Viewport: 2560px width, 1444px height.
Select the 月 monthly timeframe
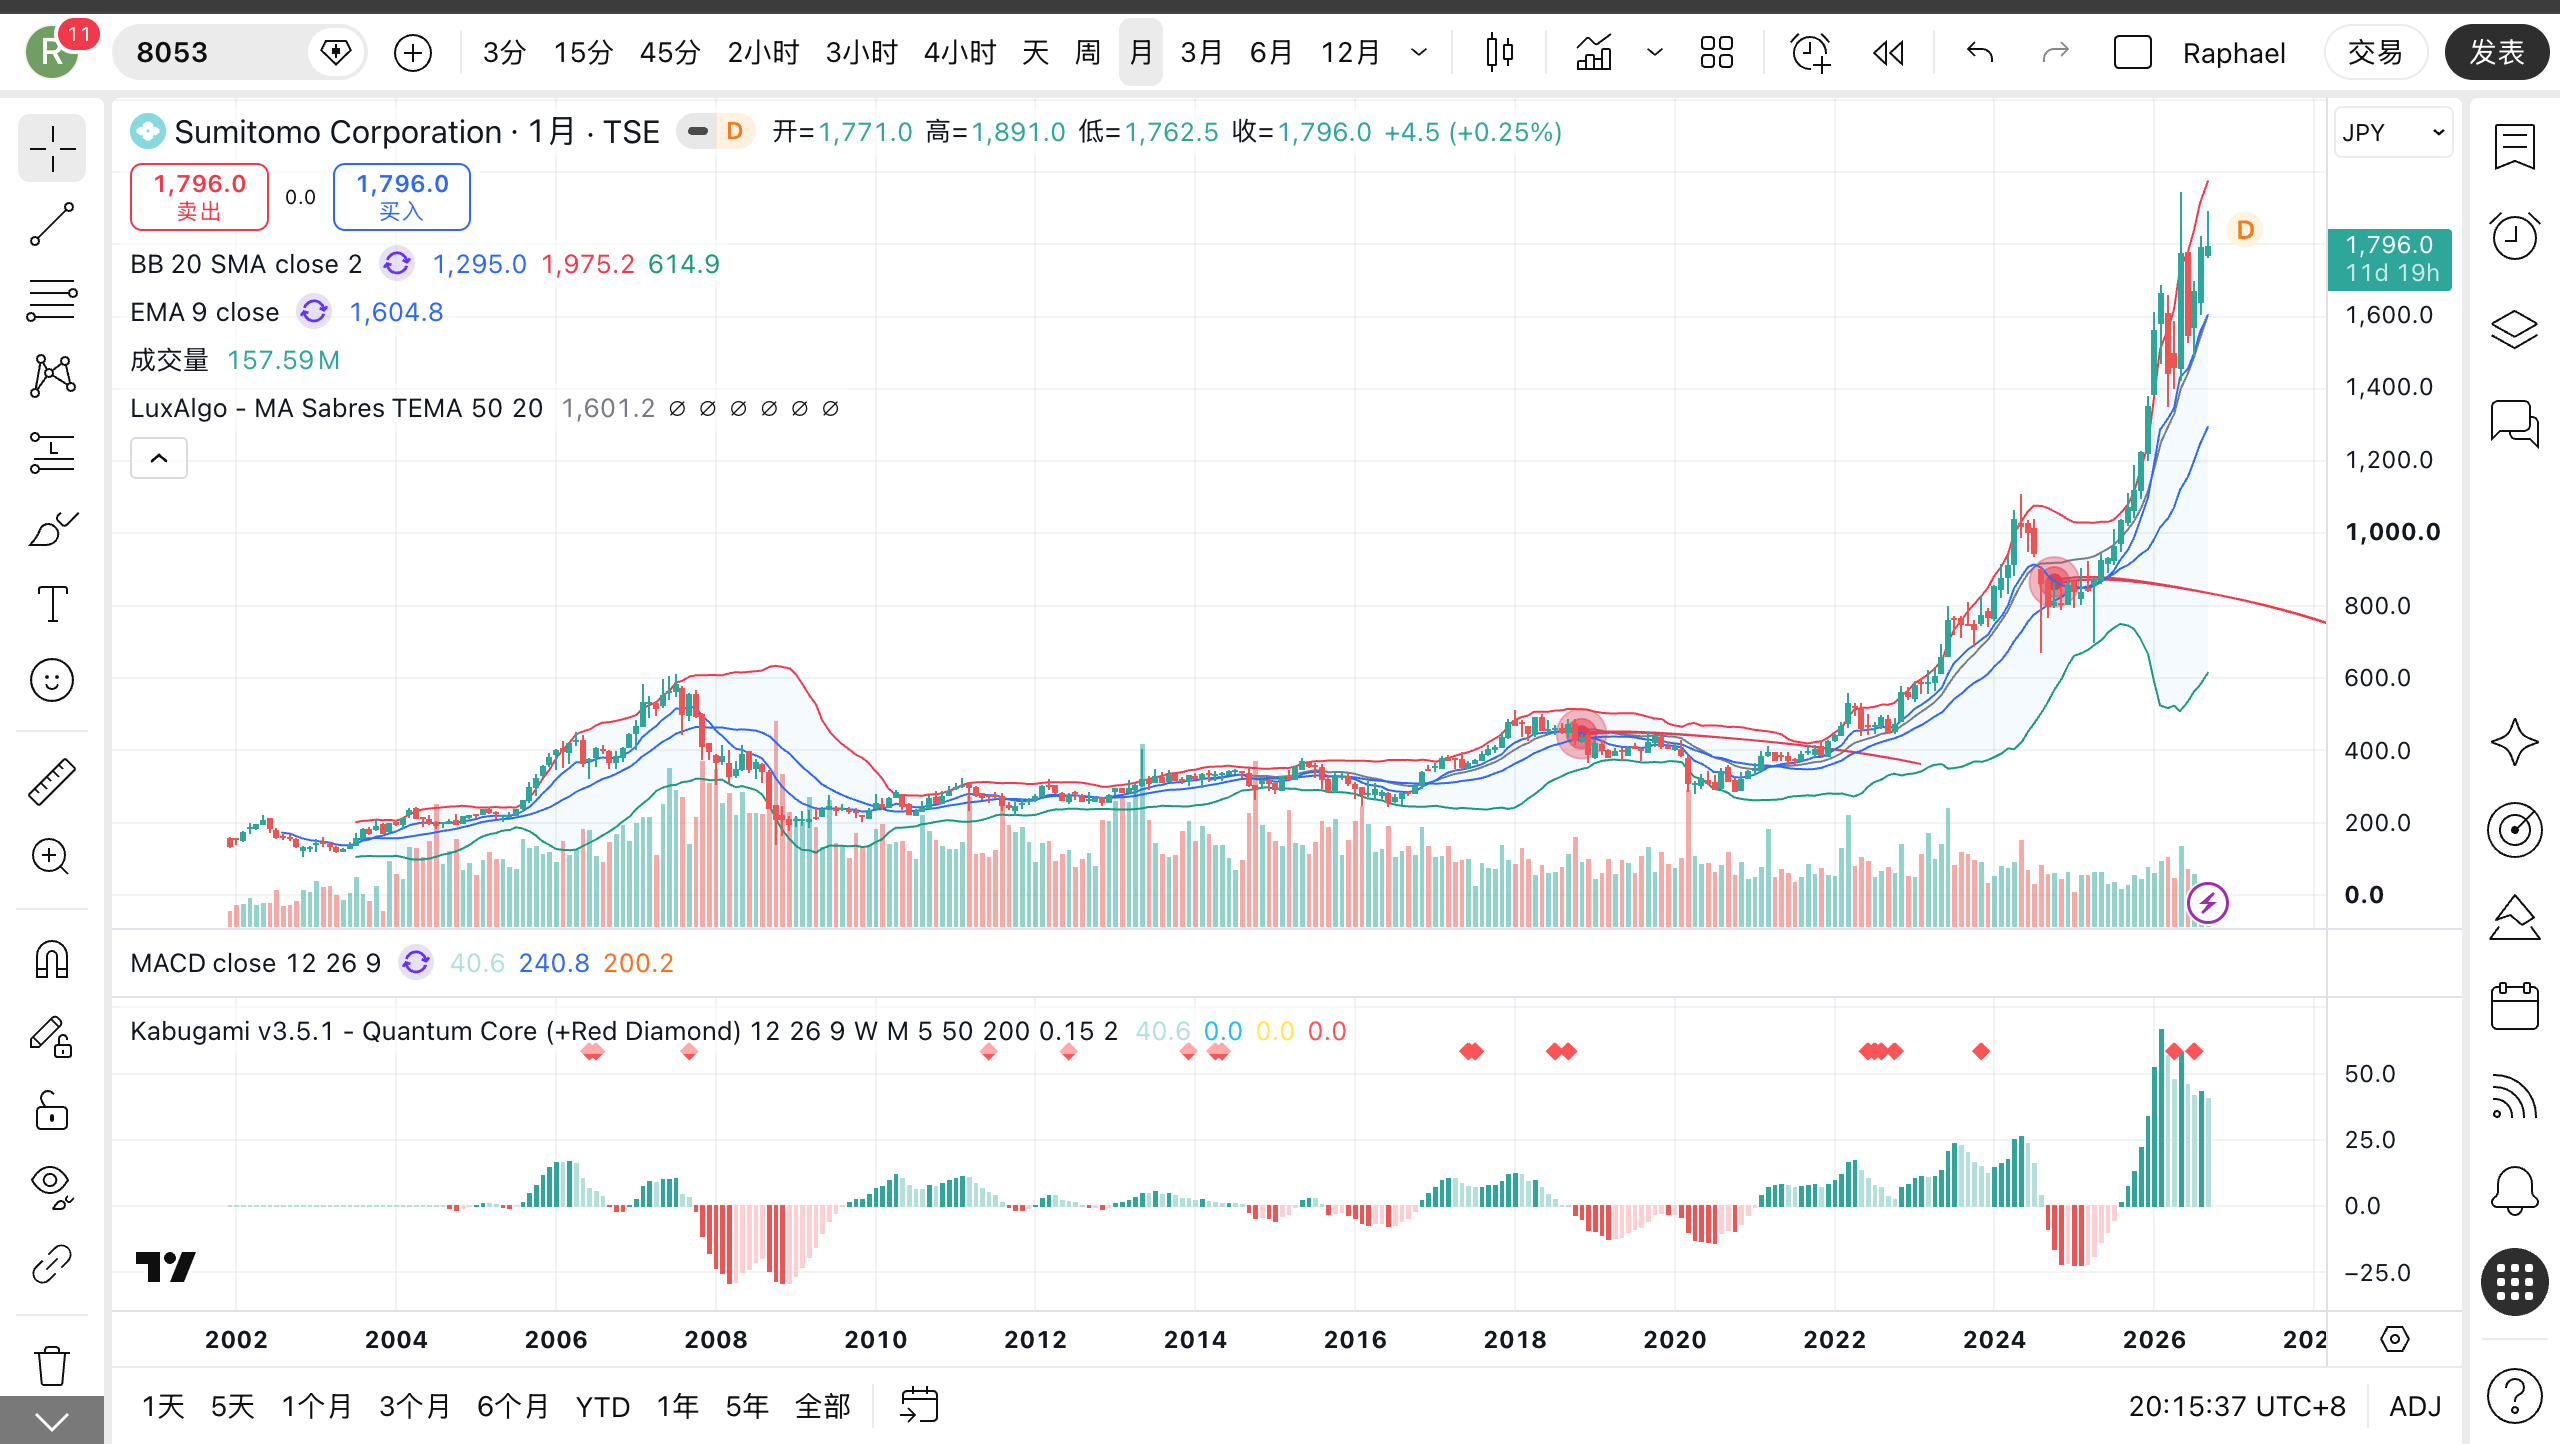pos(1141,52)
